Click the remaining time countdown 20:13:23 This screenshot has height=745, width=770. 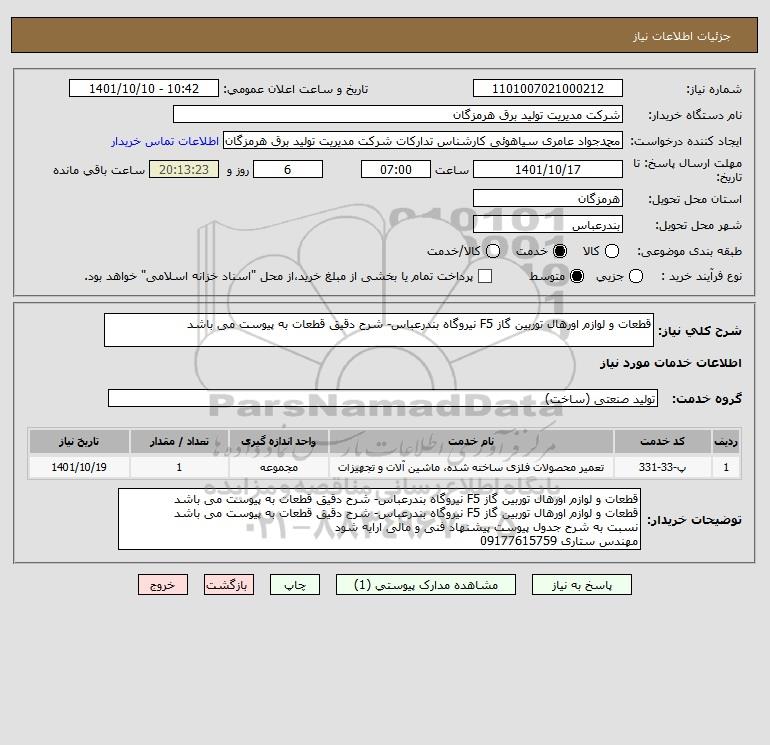tap(184, 169)
